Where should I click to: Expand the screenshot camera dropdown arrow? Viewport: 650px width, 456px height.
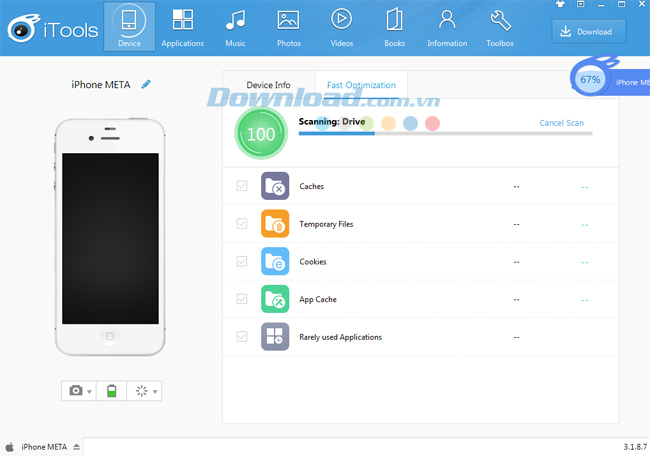pyautogui.click(x=89, y=391)
